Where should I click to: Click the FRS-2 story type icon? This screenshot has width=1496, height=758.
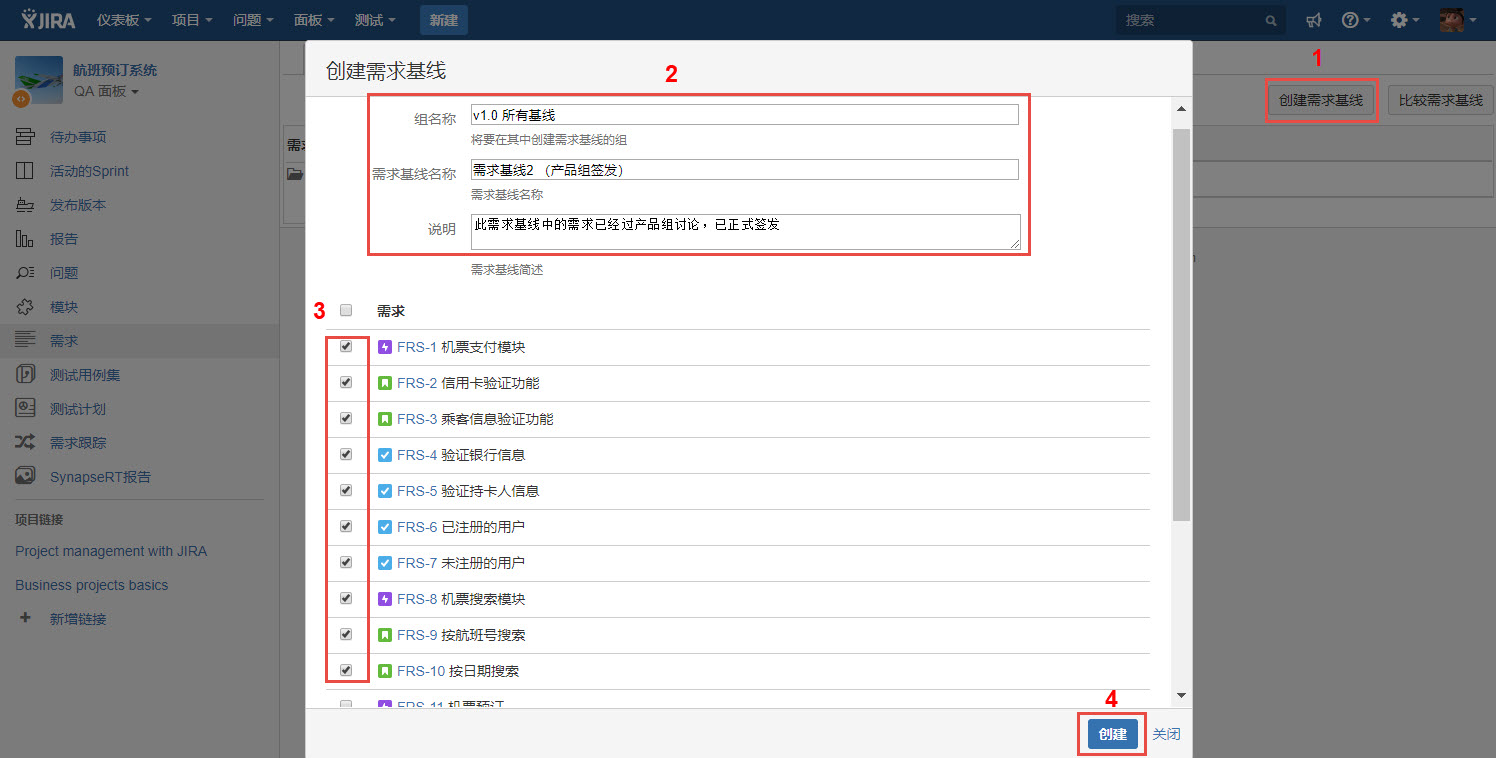[x=385, y=383]
